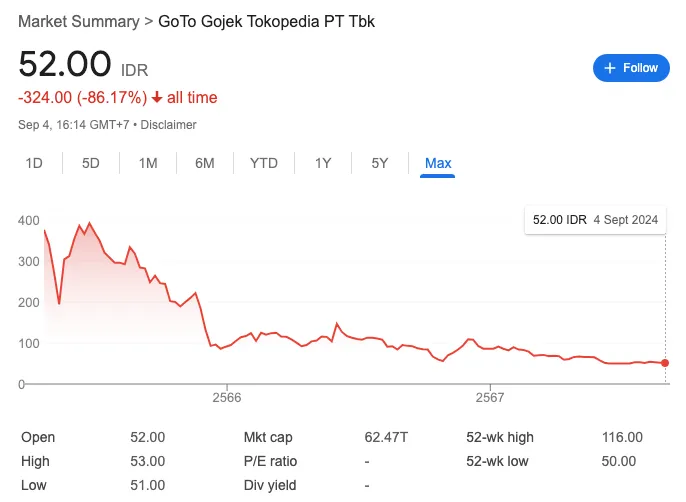Switch chart to YTD view
686x502 pixels.
click(264, 163)
